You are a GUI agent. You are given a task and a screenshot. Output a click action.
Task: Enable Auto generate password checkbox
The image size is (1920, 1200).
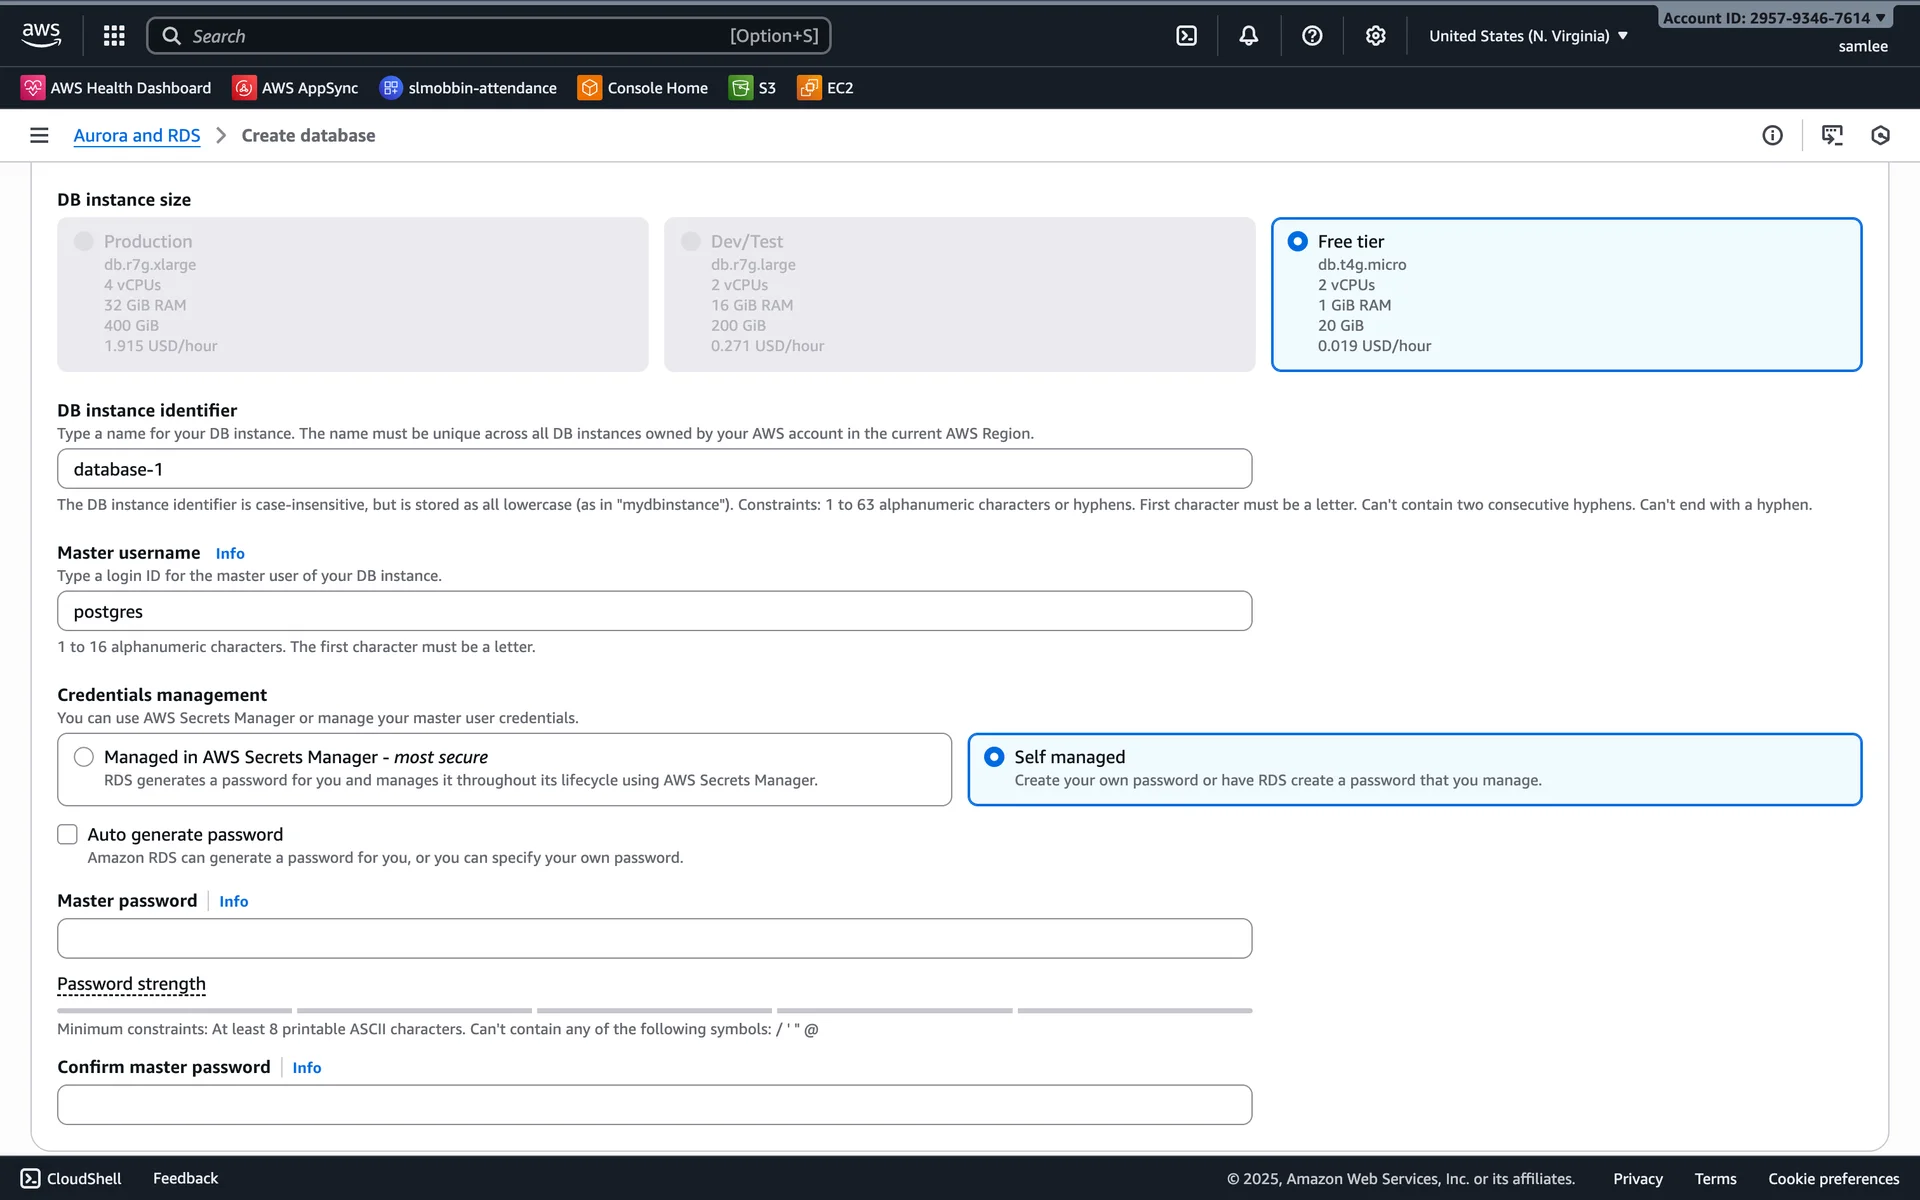coord(67,834)
